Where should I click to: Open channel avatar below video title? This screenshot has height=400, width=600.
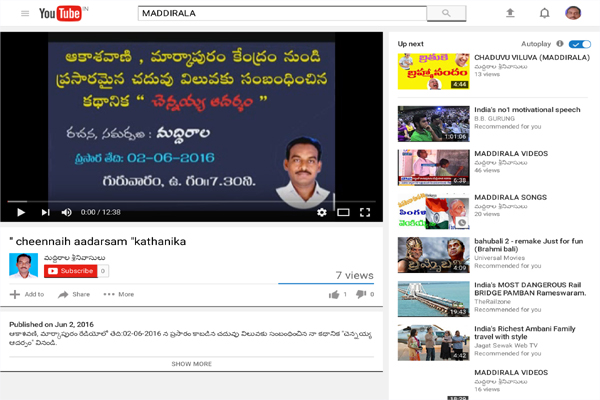[x=24, y=265]
